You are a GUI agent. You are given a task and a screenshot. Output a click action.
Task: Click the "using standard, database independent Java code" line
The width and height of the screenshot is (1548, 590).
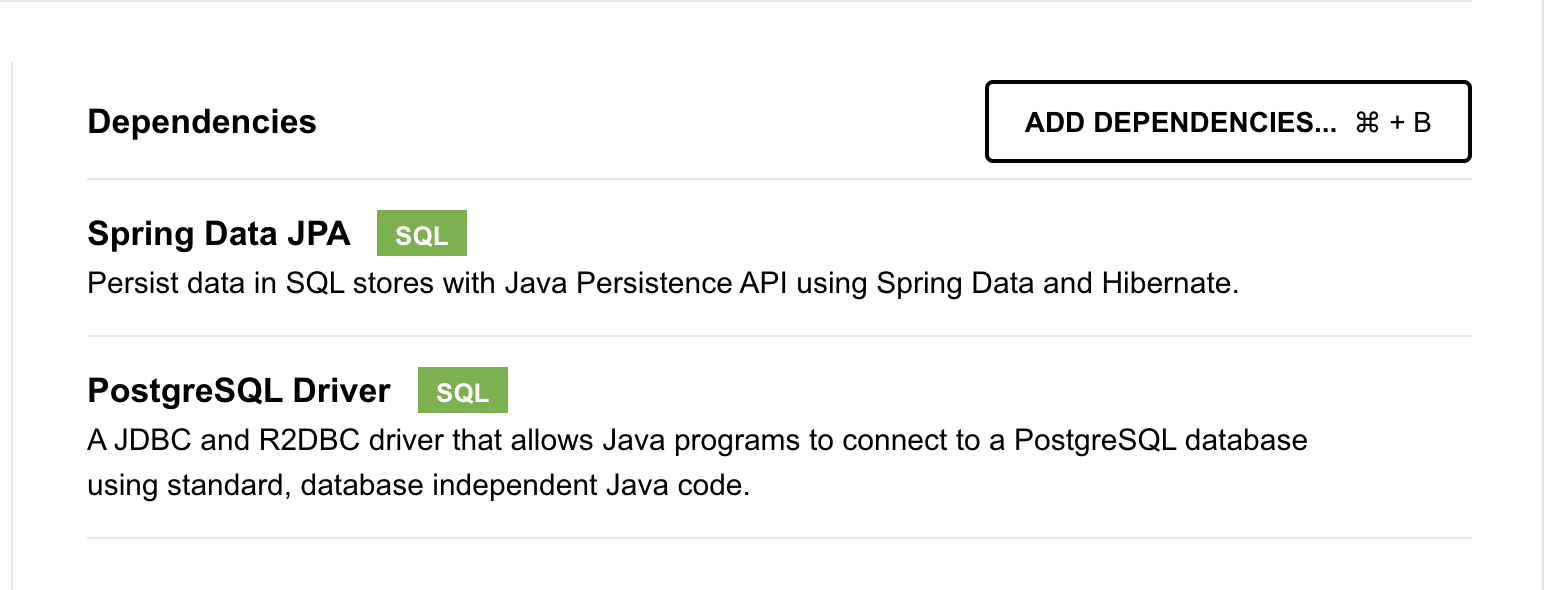pos(418,488)
